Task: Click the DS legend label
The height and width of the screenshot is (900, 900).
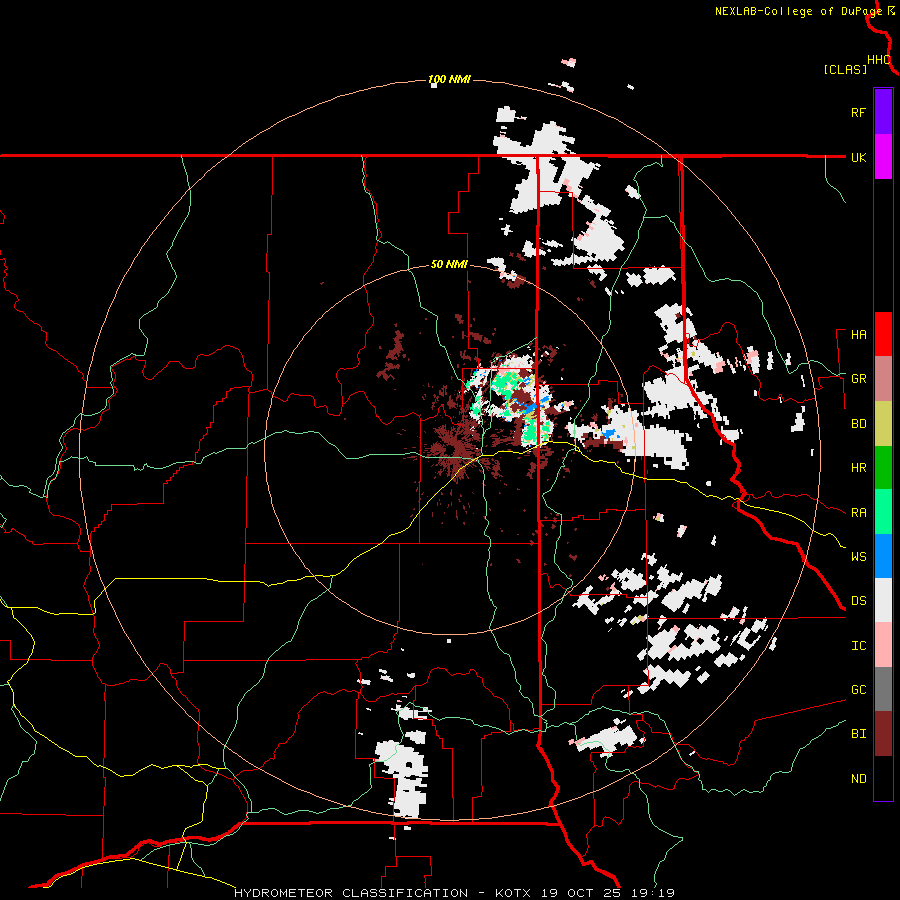Action: (858, 601)
